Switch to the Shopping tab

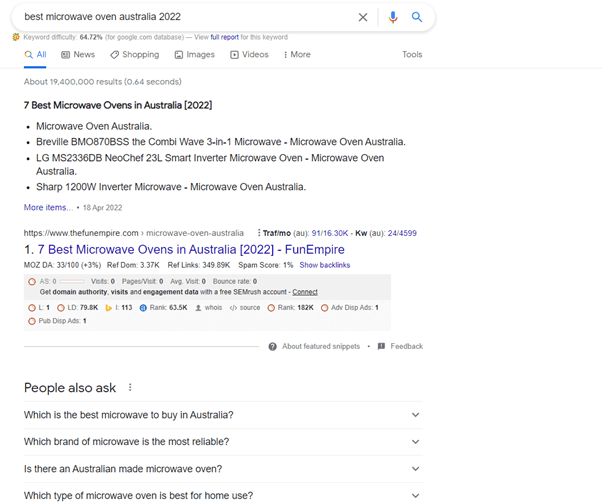click(134, 55)
